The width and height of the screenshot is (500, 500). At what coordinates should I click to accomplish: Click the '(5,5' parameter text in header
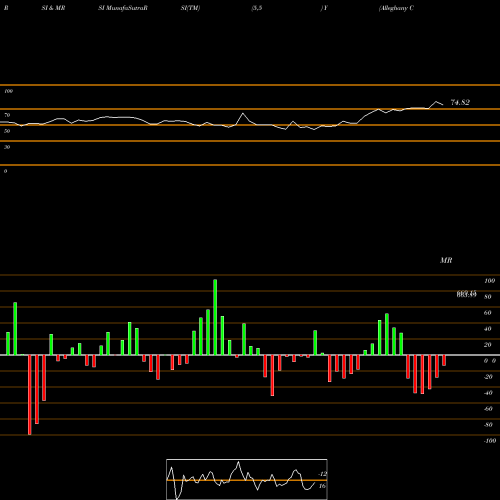click(257, 8)
